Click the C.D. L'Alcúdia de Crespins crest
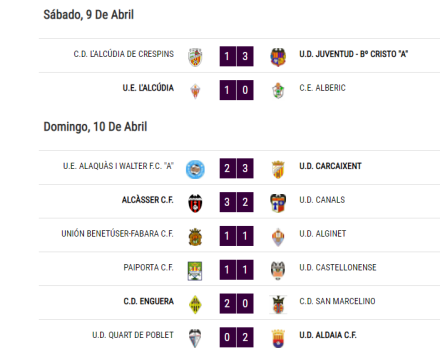Screen dimensions: 440x363 click(195, 57)
